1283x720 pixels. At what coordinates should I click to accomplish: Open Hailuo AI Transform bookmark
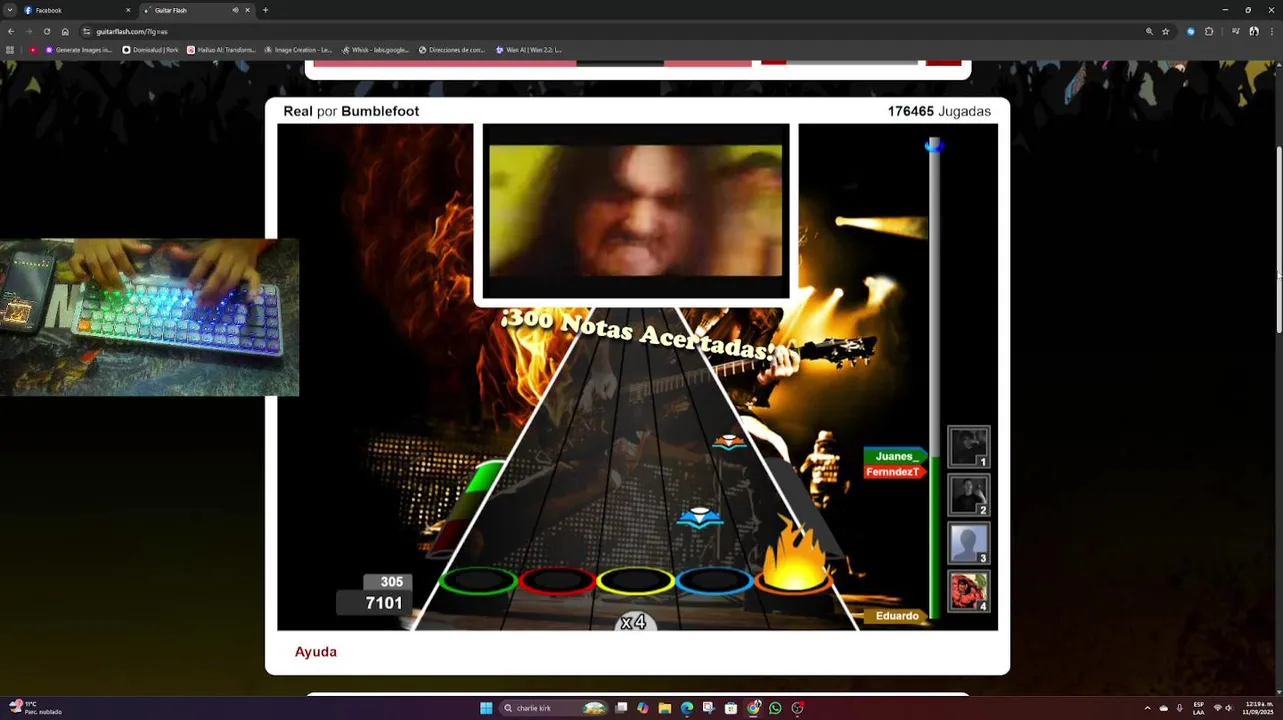[x=221, y=50]
